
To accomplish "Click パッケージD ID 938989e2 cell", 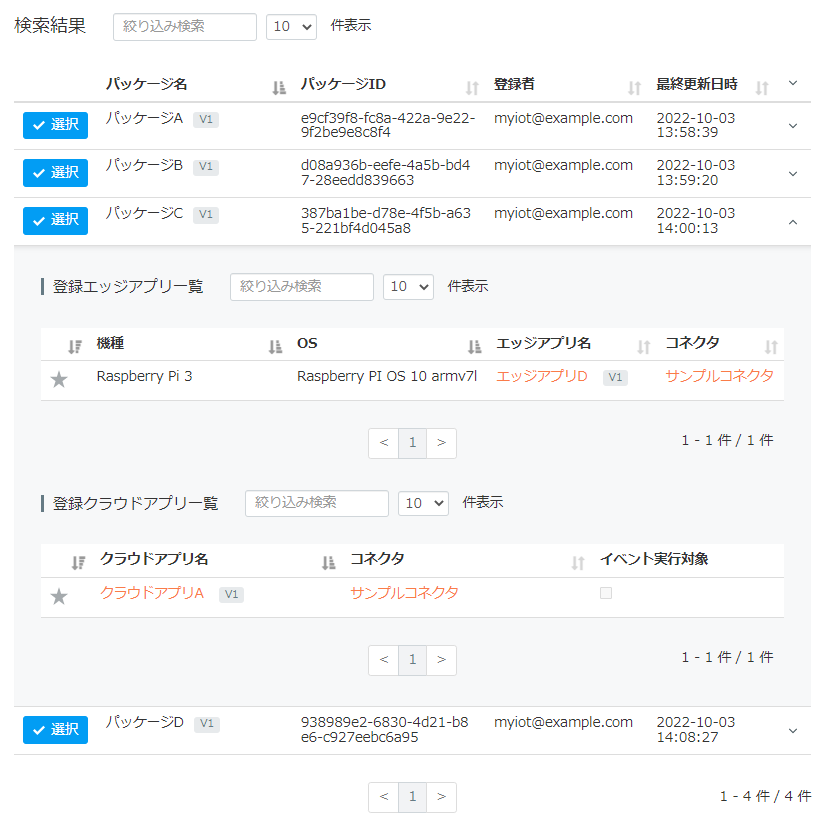I will [x=385, y=730].
